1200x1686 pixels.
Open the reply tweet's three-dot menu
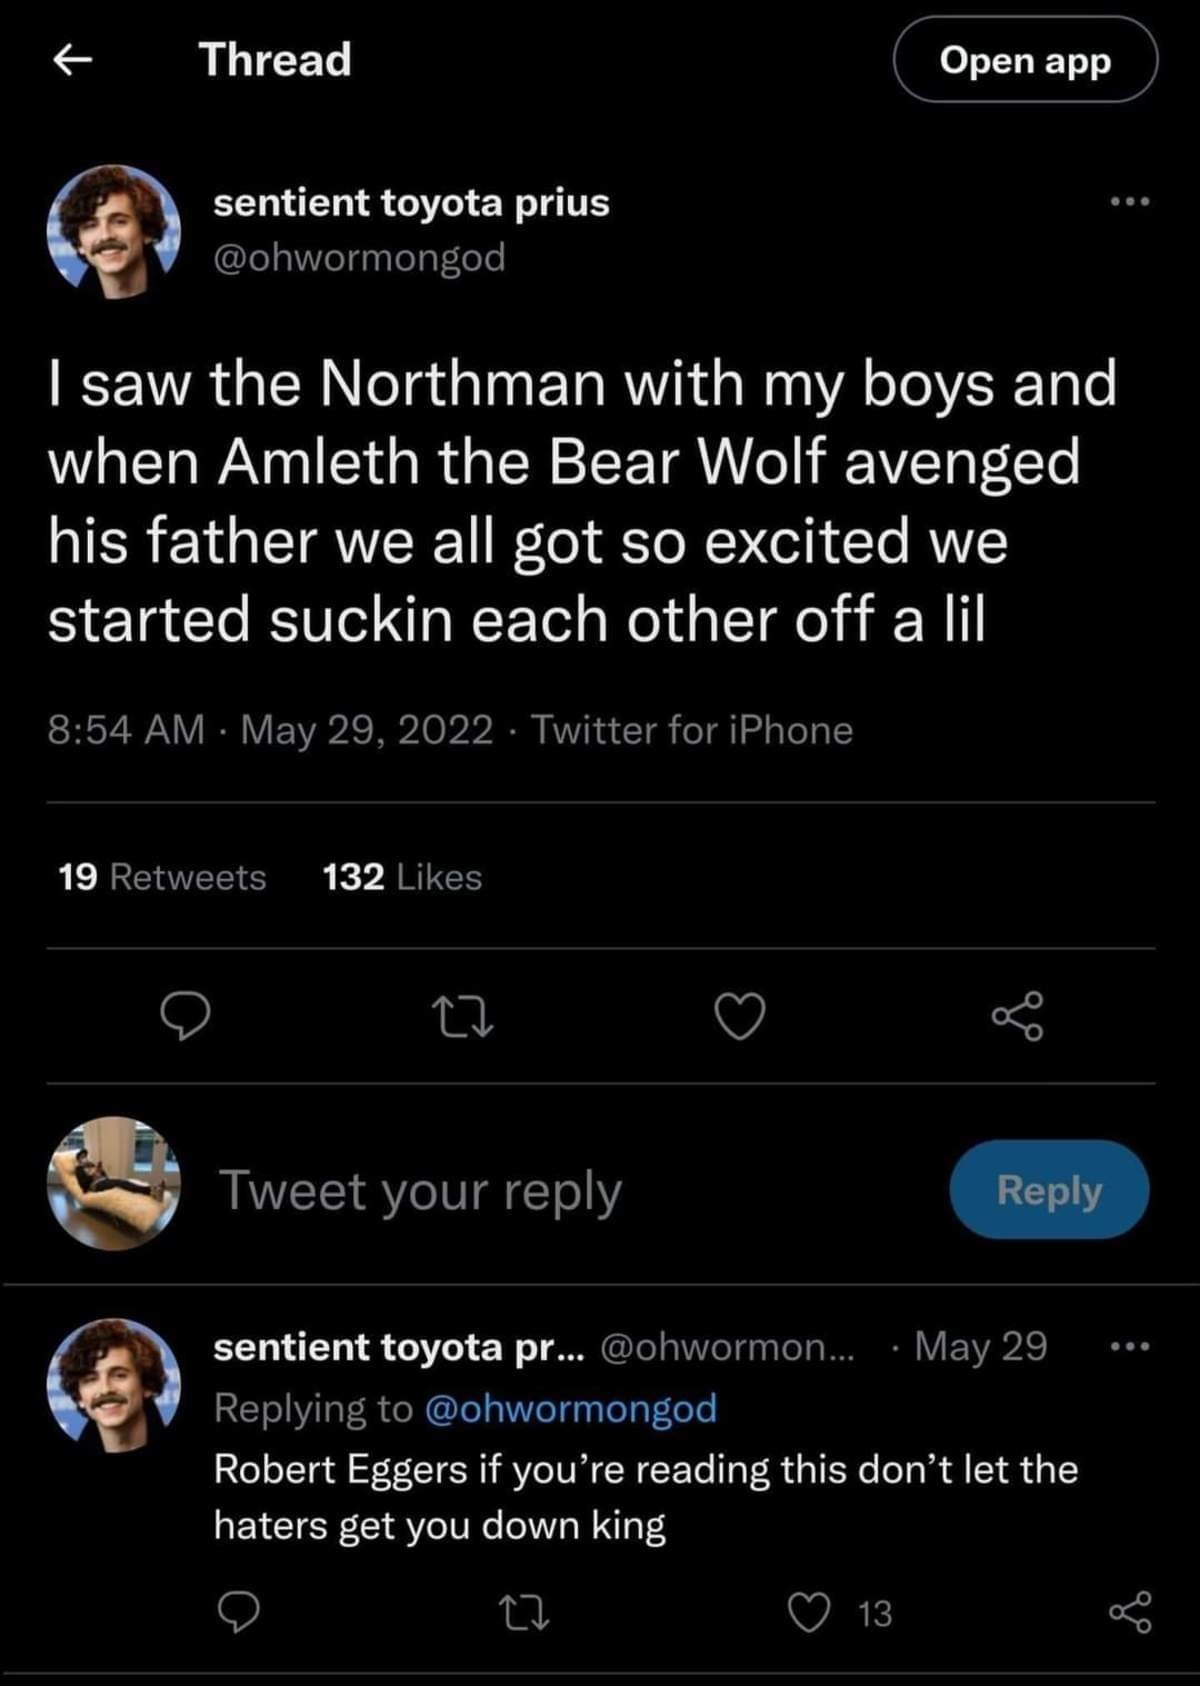point(1130,1347)
